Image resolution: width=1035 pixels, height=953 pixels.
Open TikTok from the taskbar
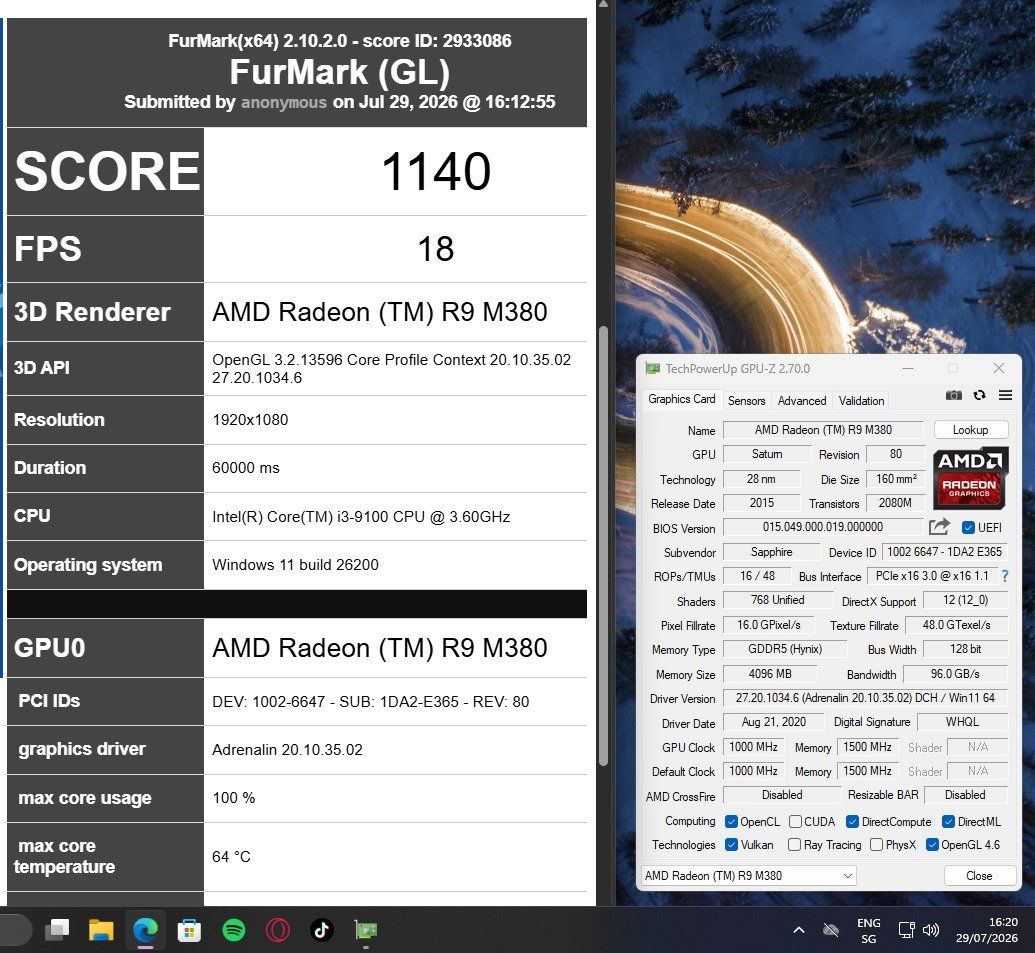[x=321, y=930]
